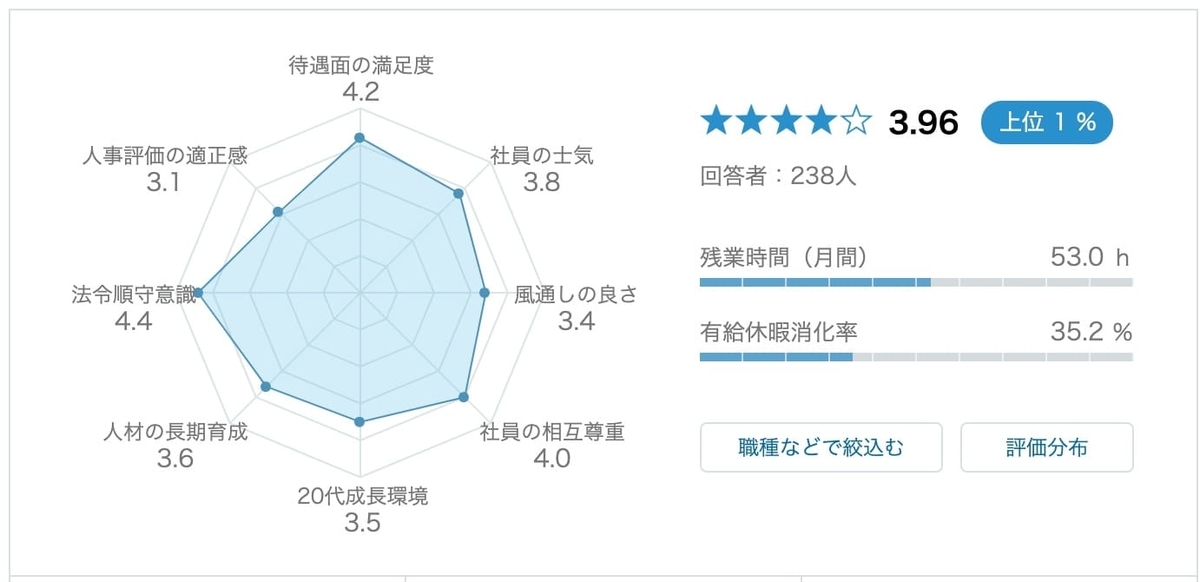The height and width of the screenshot is (582, 1200).
Task: Click the 法令順守意識 axis label
Action: tap(134, 295)
